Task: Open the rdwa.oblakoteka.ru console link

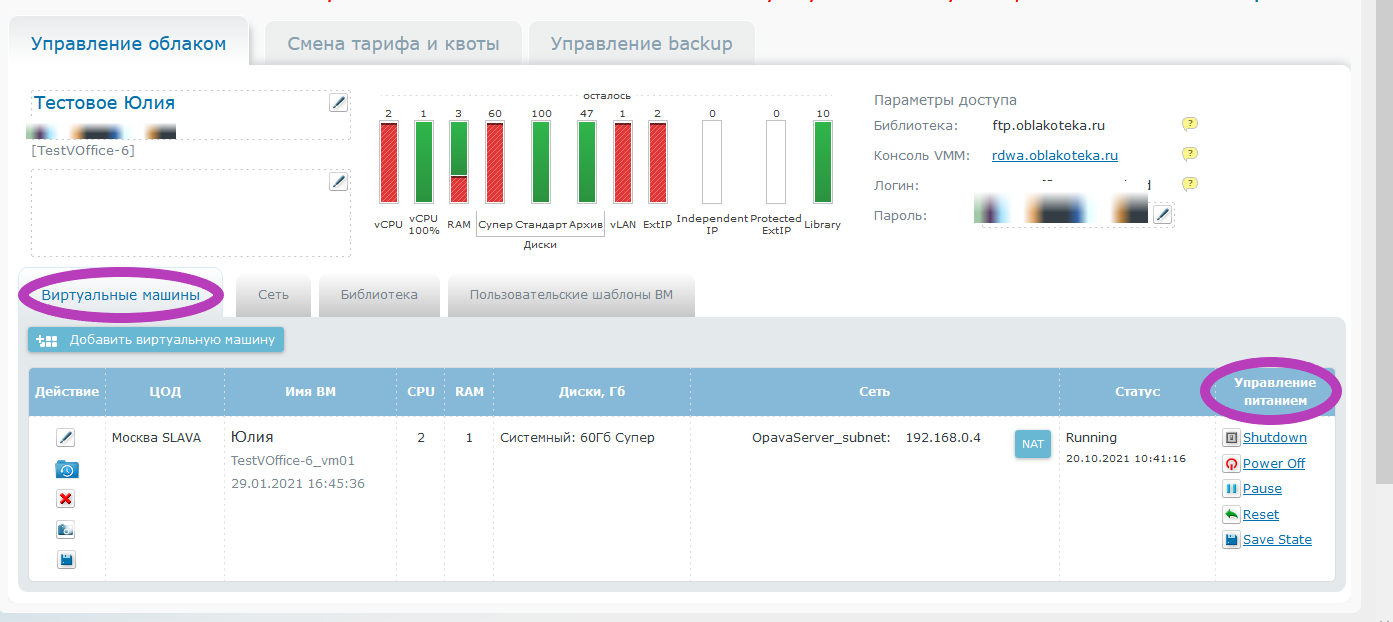Action: coord(1054,155)
